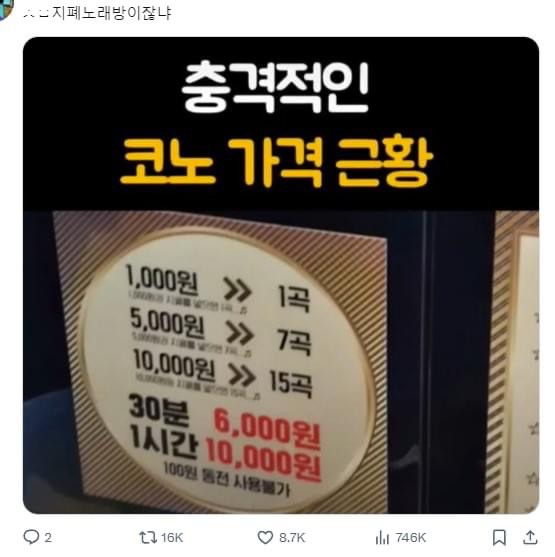Click the red 10,000원 hourly price
This screenshot has width=555, height=557.
tap(264, 459)
